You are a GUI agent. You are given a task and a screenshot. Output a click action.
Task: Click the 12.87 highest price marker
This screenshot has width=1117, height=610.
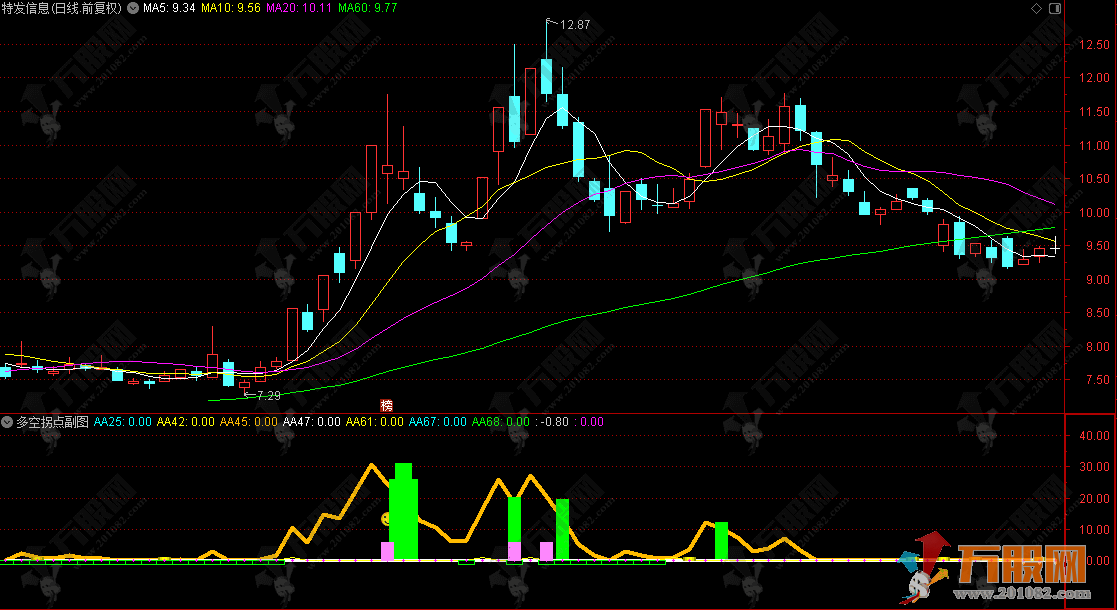coord(574,25)
